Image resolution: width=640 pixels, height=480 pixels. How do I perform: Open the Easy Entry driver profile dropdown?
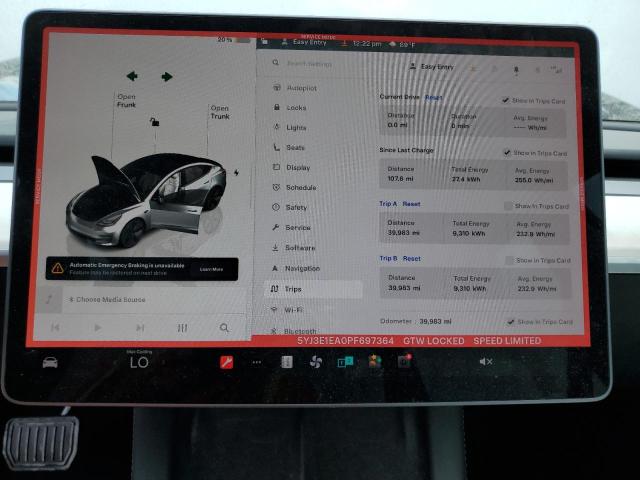point(432,67)
